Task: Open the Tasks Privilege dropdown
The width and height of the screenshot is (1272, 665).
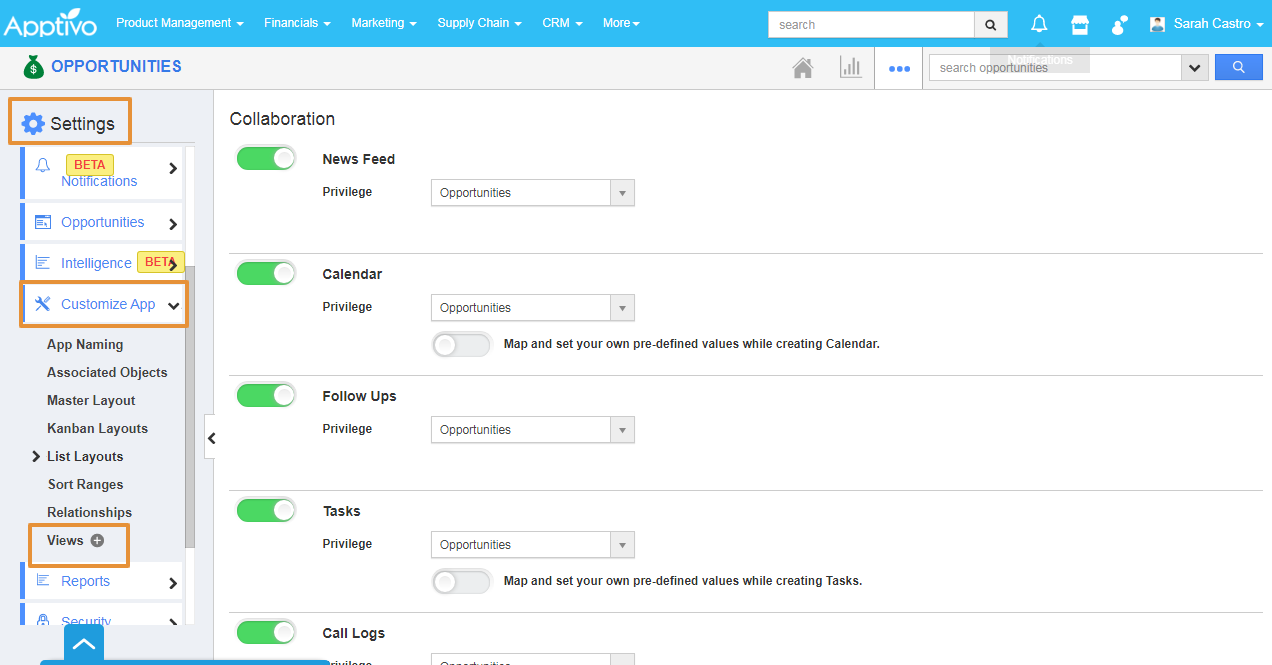Action: pyautogui.click(x=532, y=545)
